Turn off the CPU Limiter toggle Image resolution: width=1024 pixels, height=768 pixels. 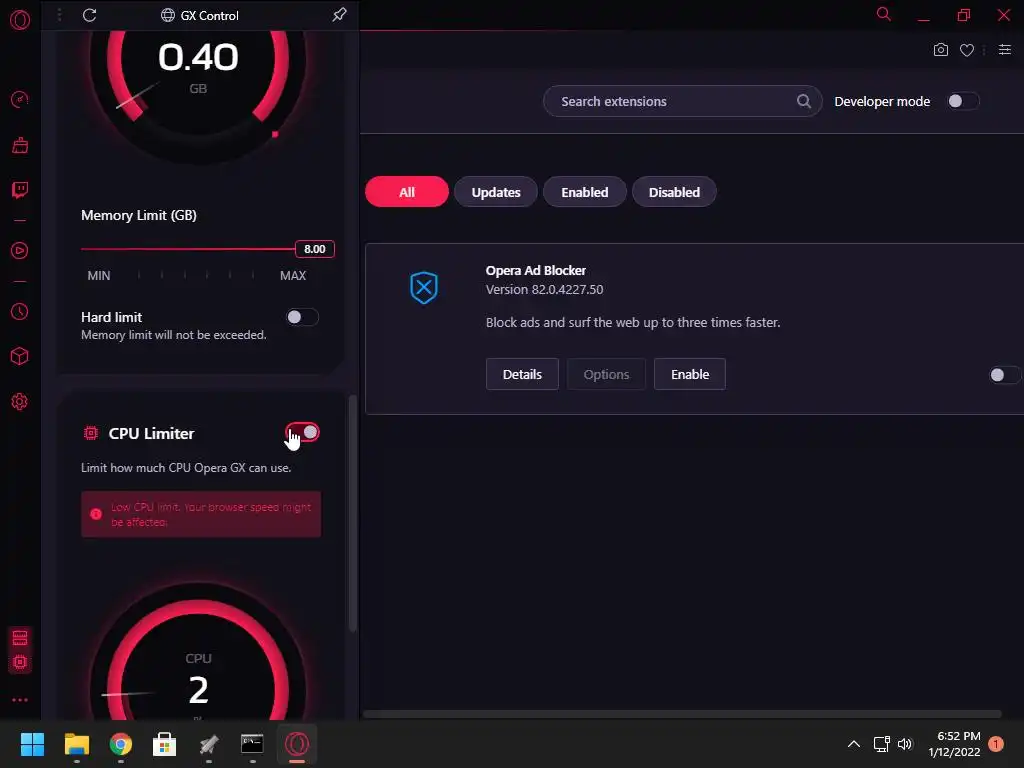click(302, 432)
